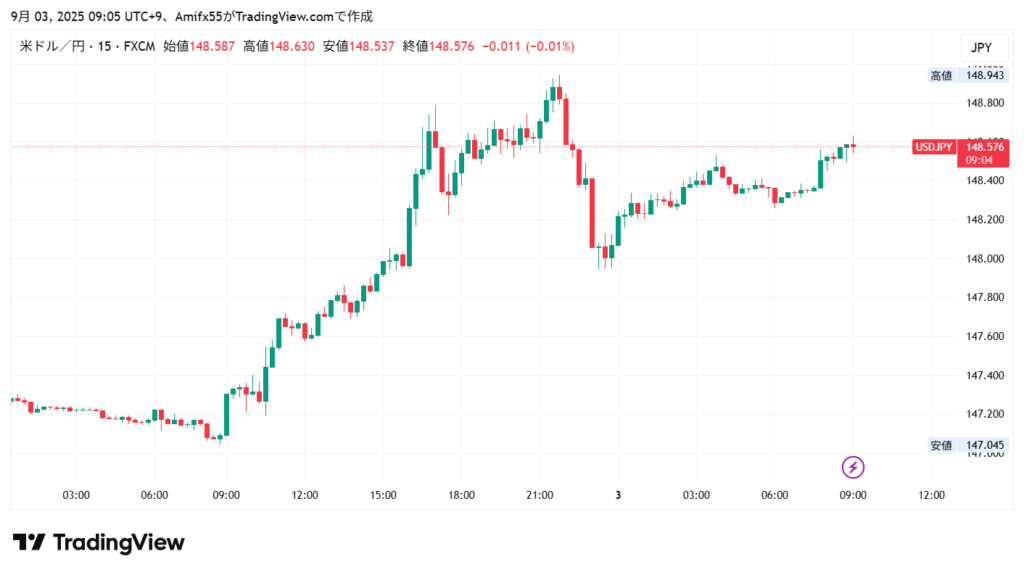Select the 高値 148.943 high price label
Viewport: 1024px width, 575px height.
click(x=968, y=75)
